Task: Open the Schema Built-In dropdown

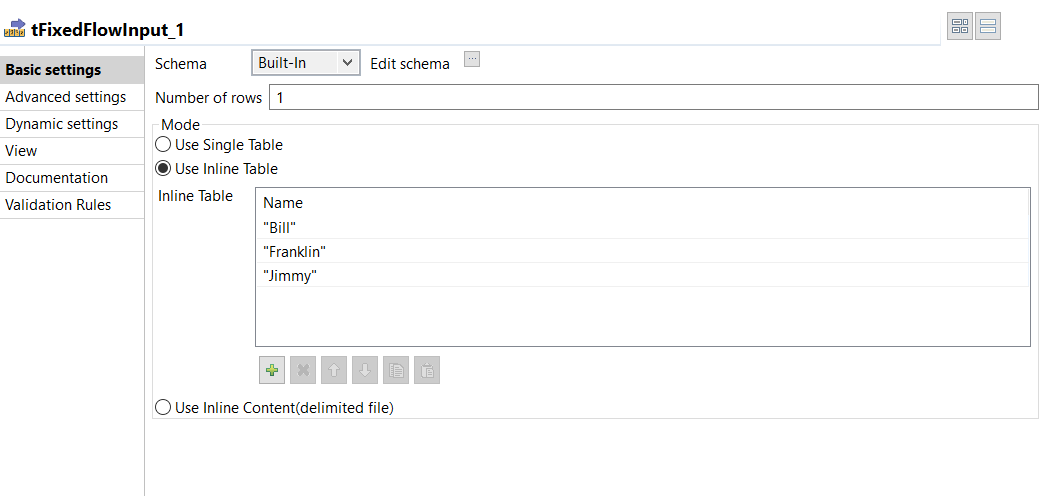Action: point(305,63)
